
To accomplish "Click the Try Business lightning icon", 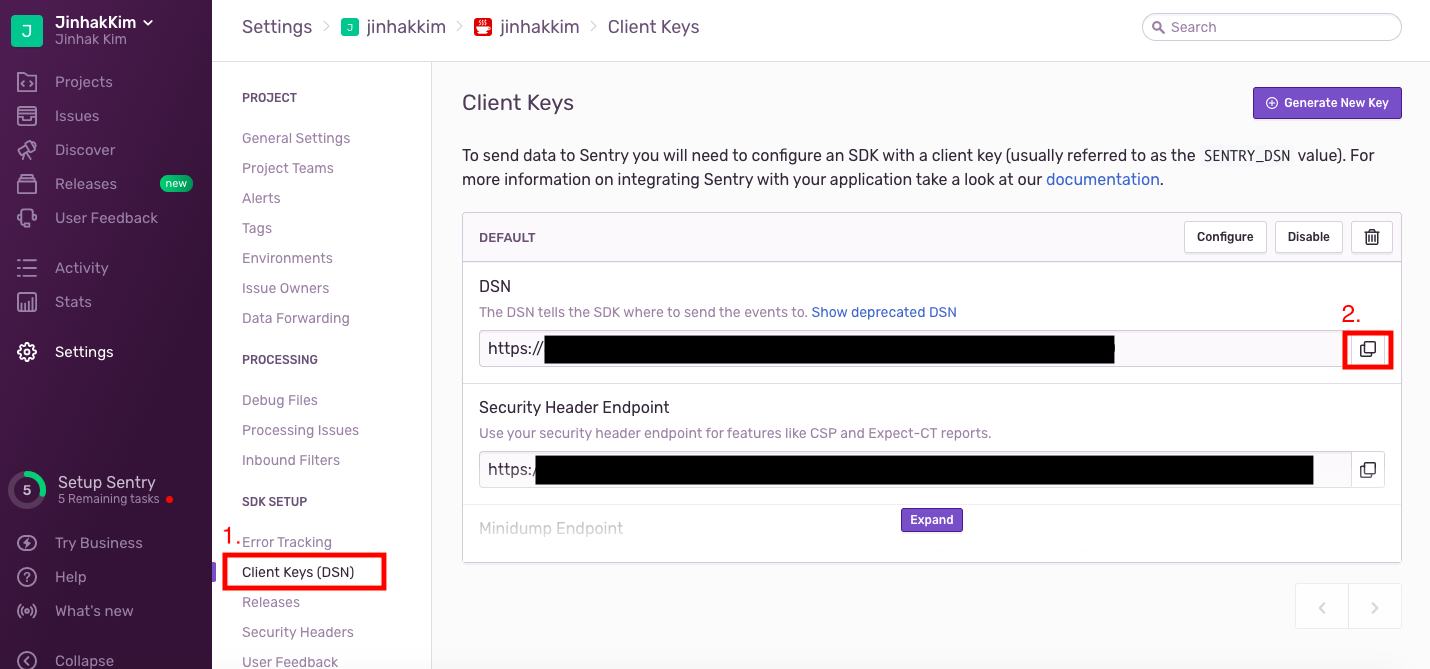I will click(27, 543).
